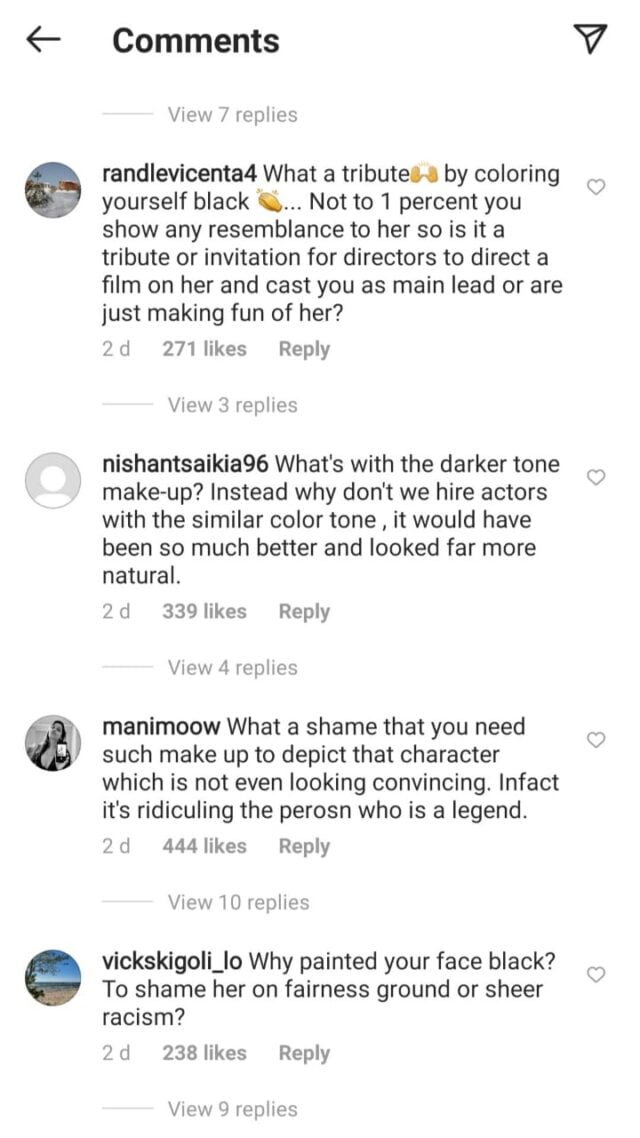Open the share/send paper plane icon

click(x=591, y=39)
